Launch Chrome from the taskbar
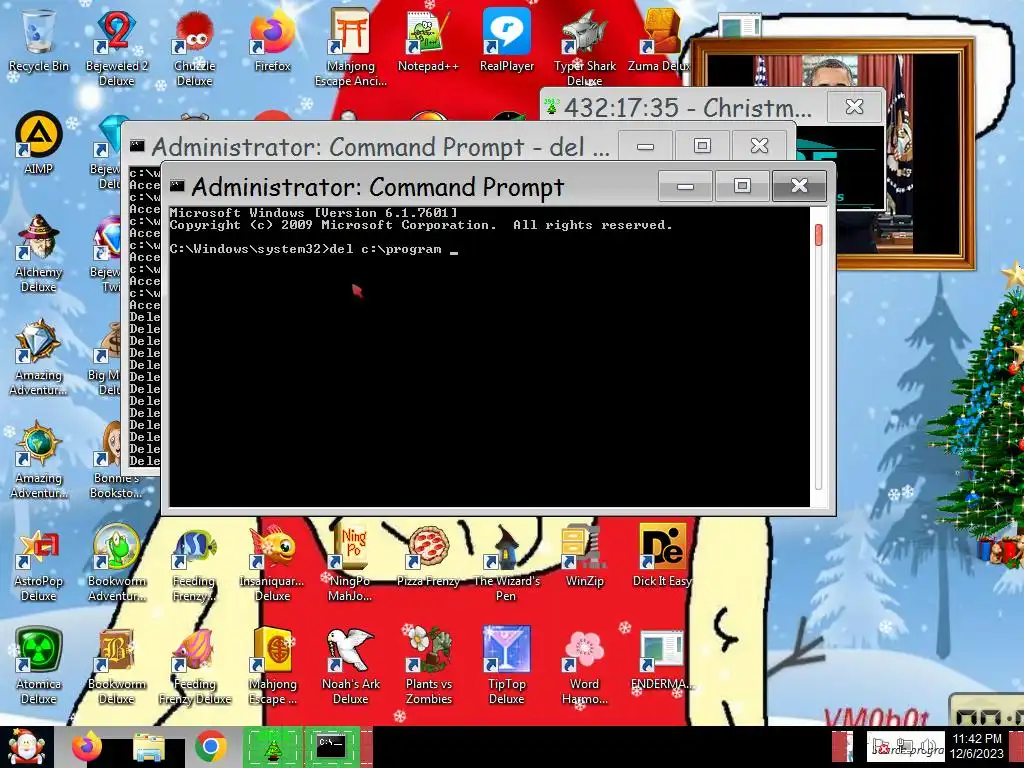This screenshot has width=1024, height=768. (210, 747)
